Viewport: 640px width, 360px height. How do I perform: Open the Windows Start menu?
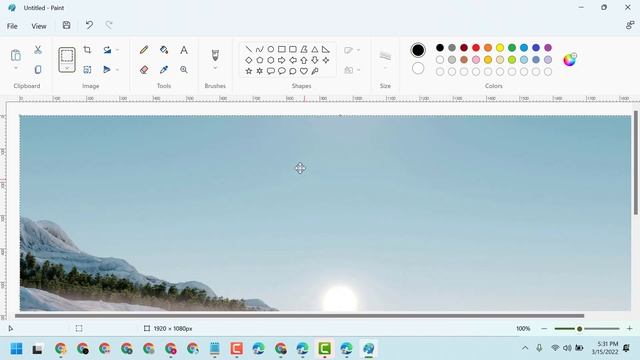pos(16,349)
